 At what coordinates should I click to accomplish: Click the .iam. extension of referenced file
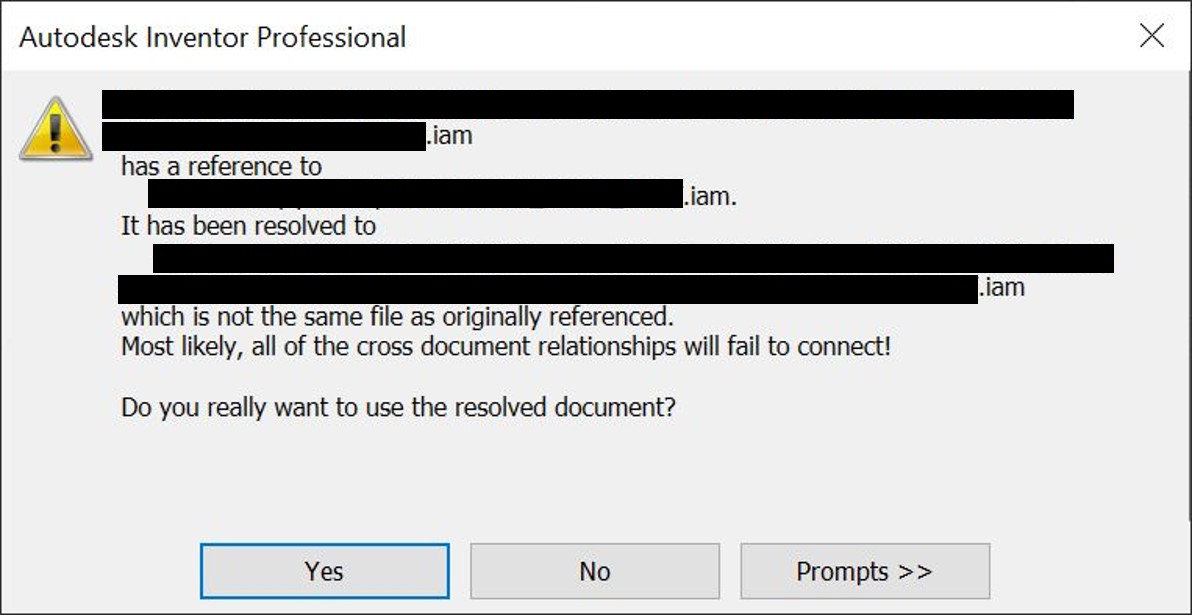point(709,196)
